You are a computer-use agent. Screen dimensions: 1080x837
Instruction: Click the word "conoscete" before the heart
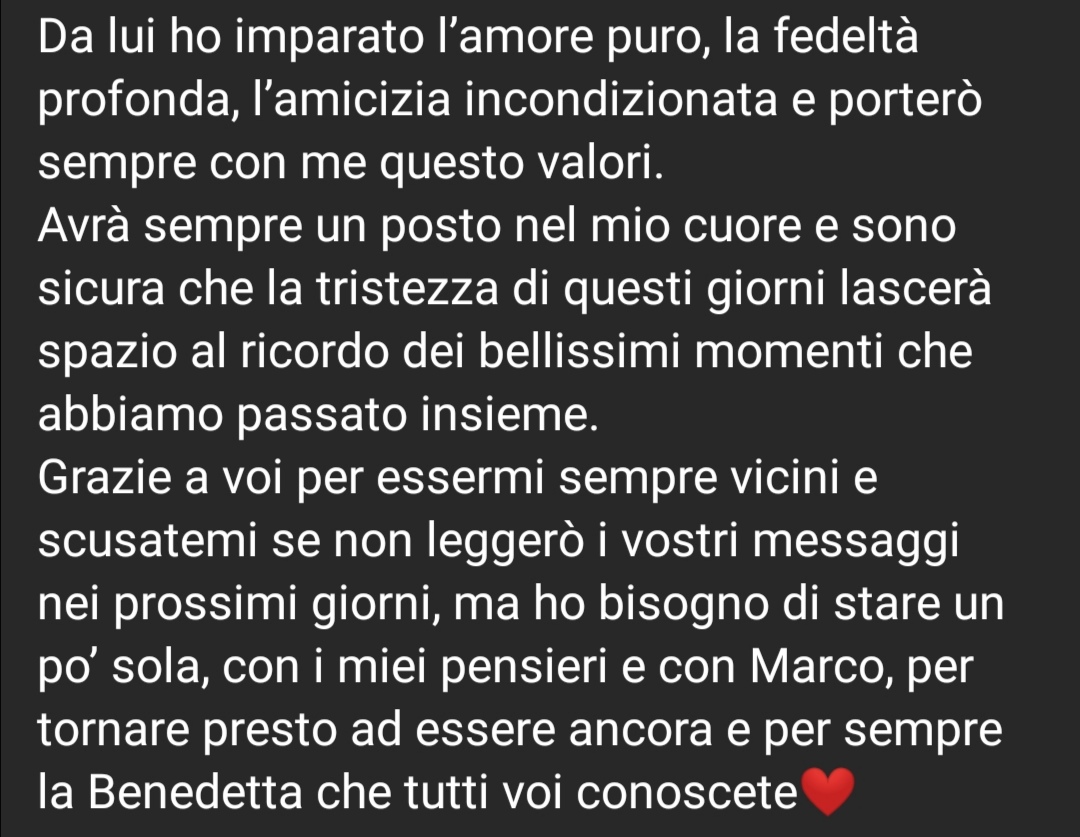[687, 792]
